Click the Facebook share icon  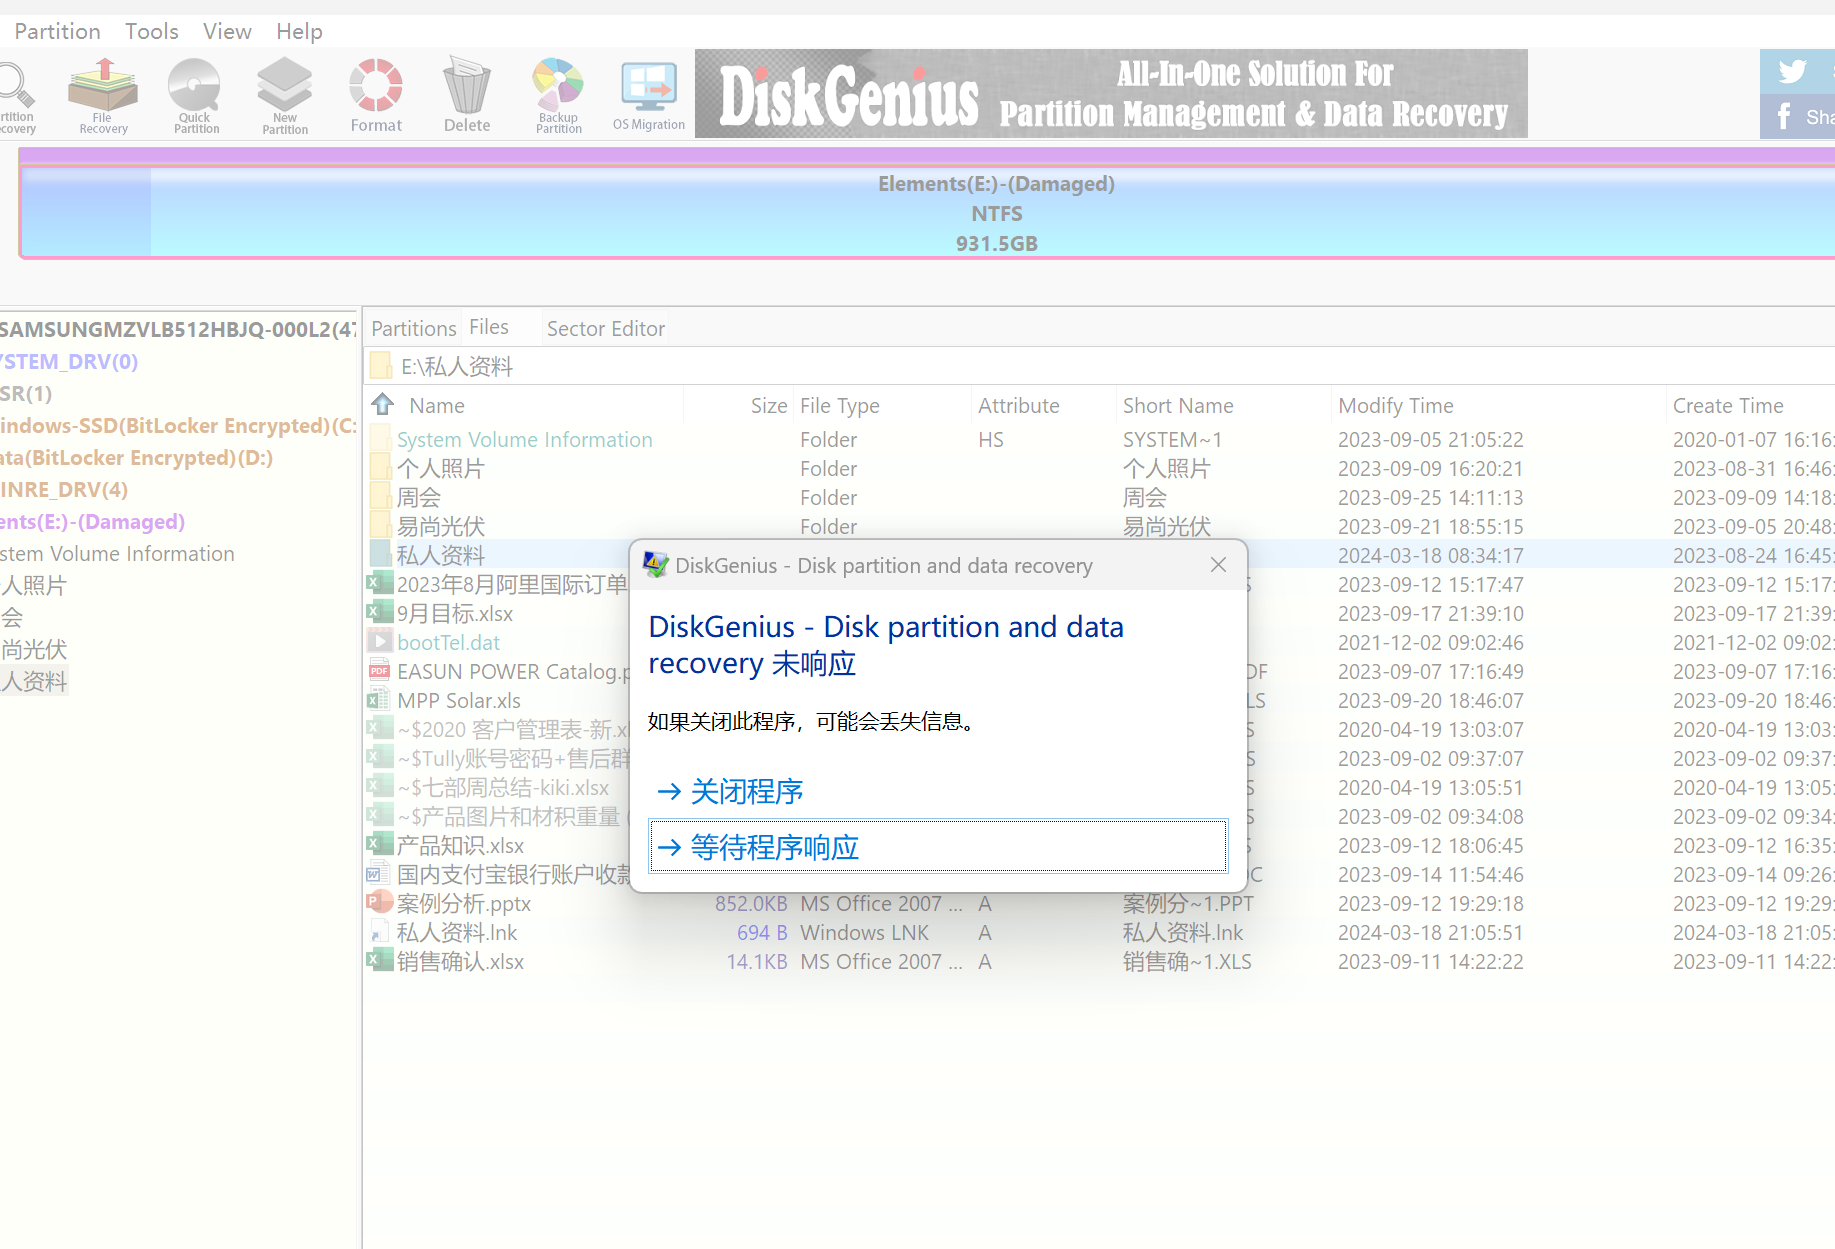tap(1784, 116)
